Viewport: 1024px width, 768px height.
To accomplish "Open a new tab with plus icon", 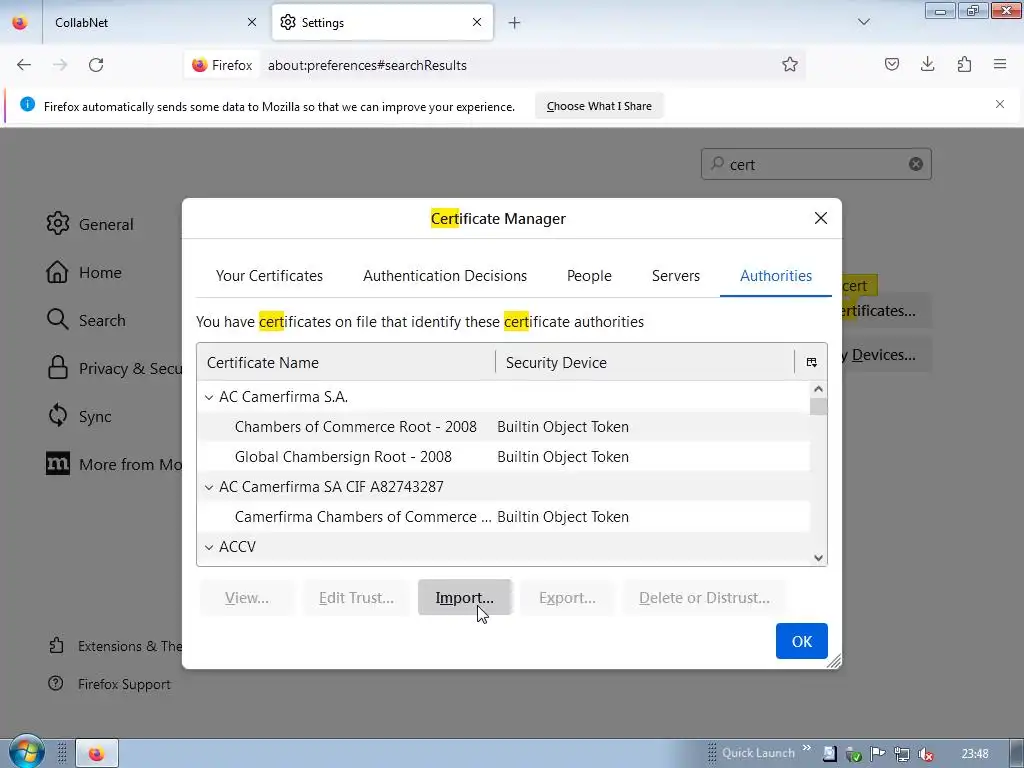I will tap(515, 23).
